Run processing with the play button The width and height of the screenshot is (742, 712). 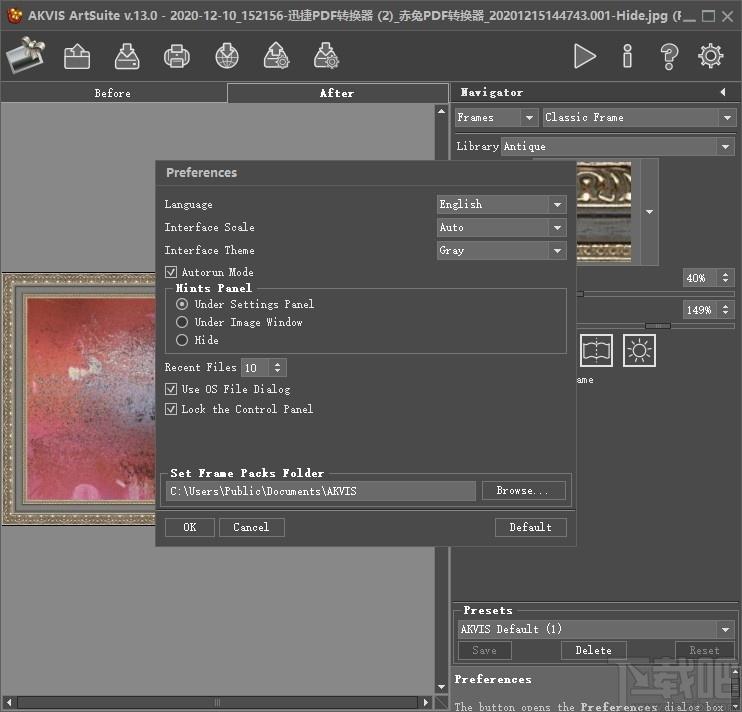[x=584, y=56]
